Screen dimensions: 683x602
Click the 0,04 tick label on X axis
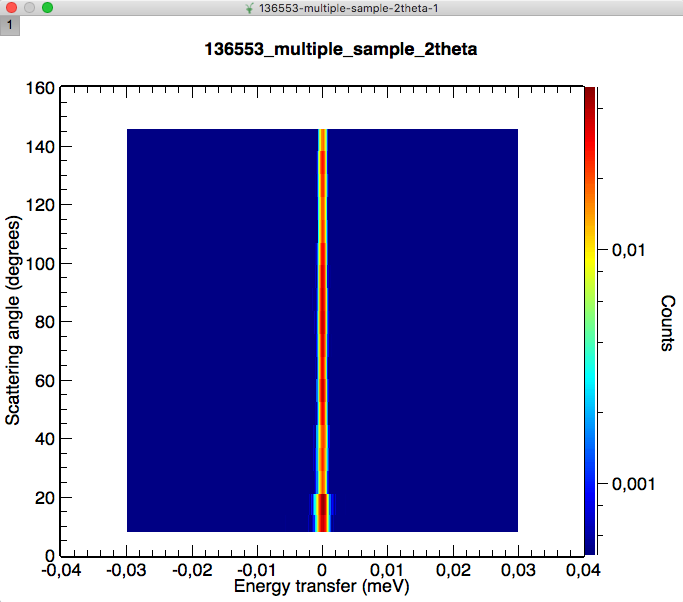(x=584, y=572)
